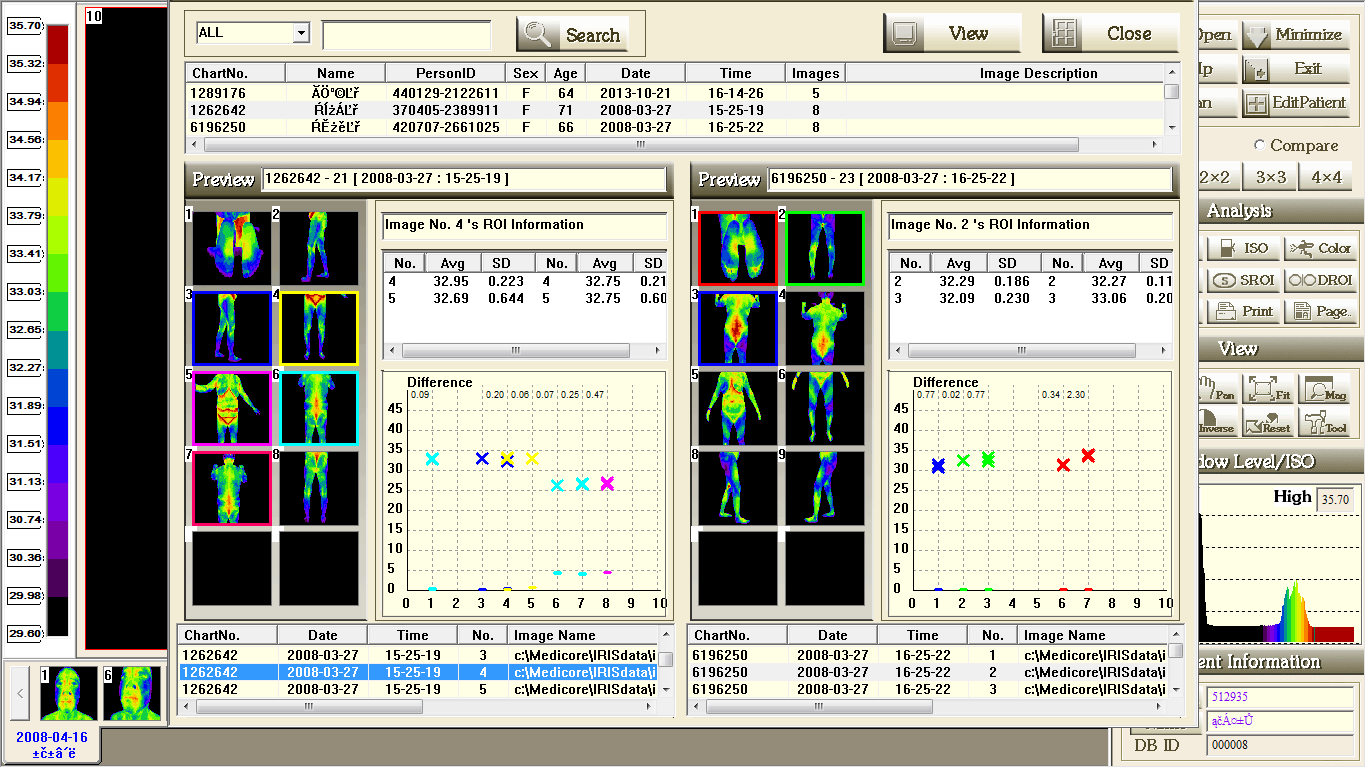Viewport: 1366px width, 768px height.
Task: Open the Tool settings icon
Action: click(x=1323, y=422)
